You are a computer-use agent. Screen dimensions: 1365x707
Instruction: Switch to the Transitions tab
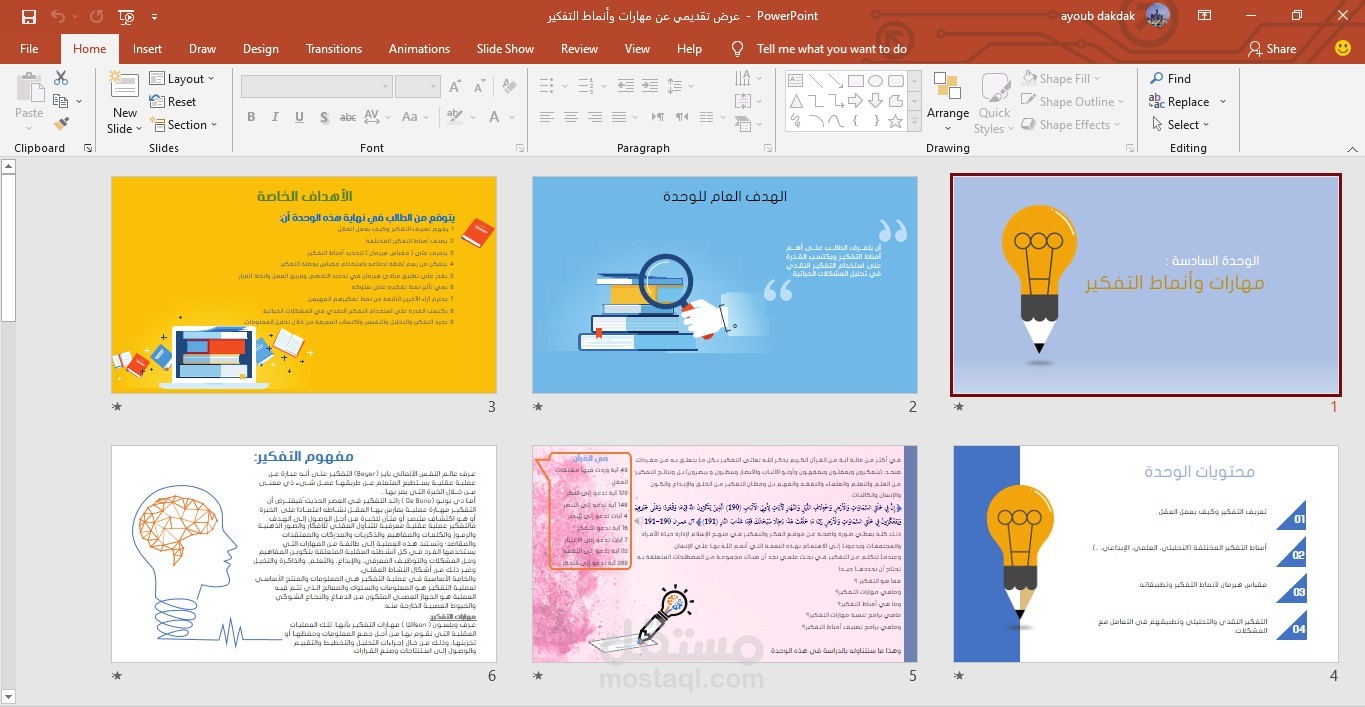pos(334,48)
